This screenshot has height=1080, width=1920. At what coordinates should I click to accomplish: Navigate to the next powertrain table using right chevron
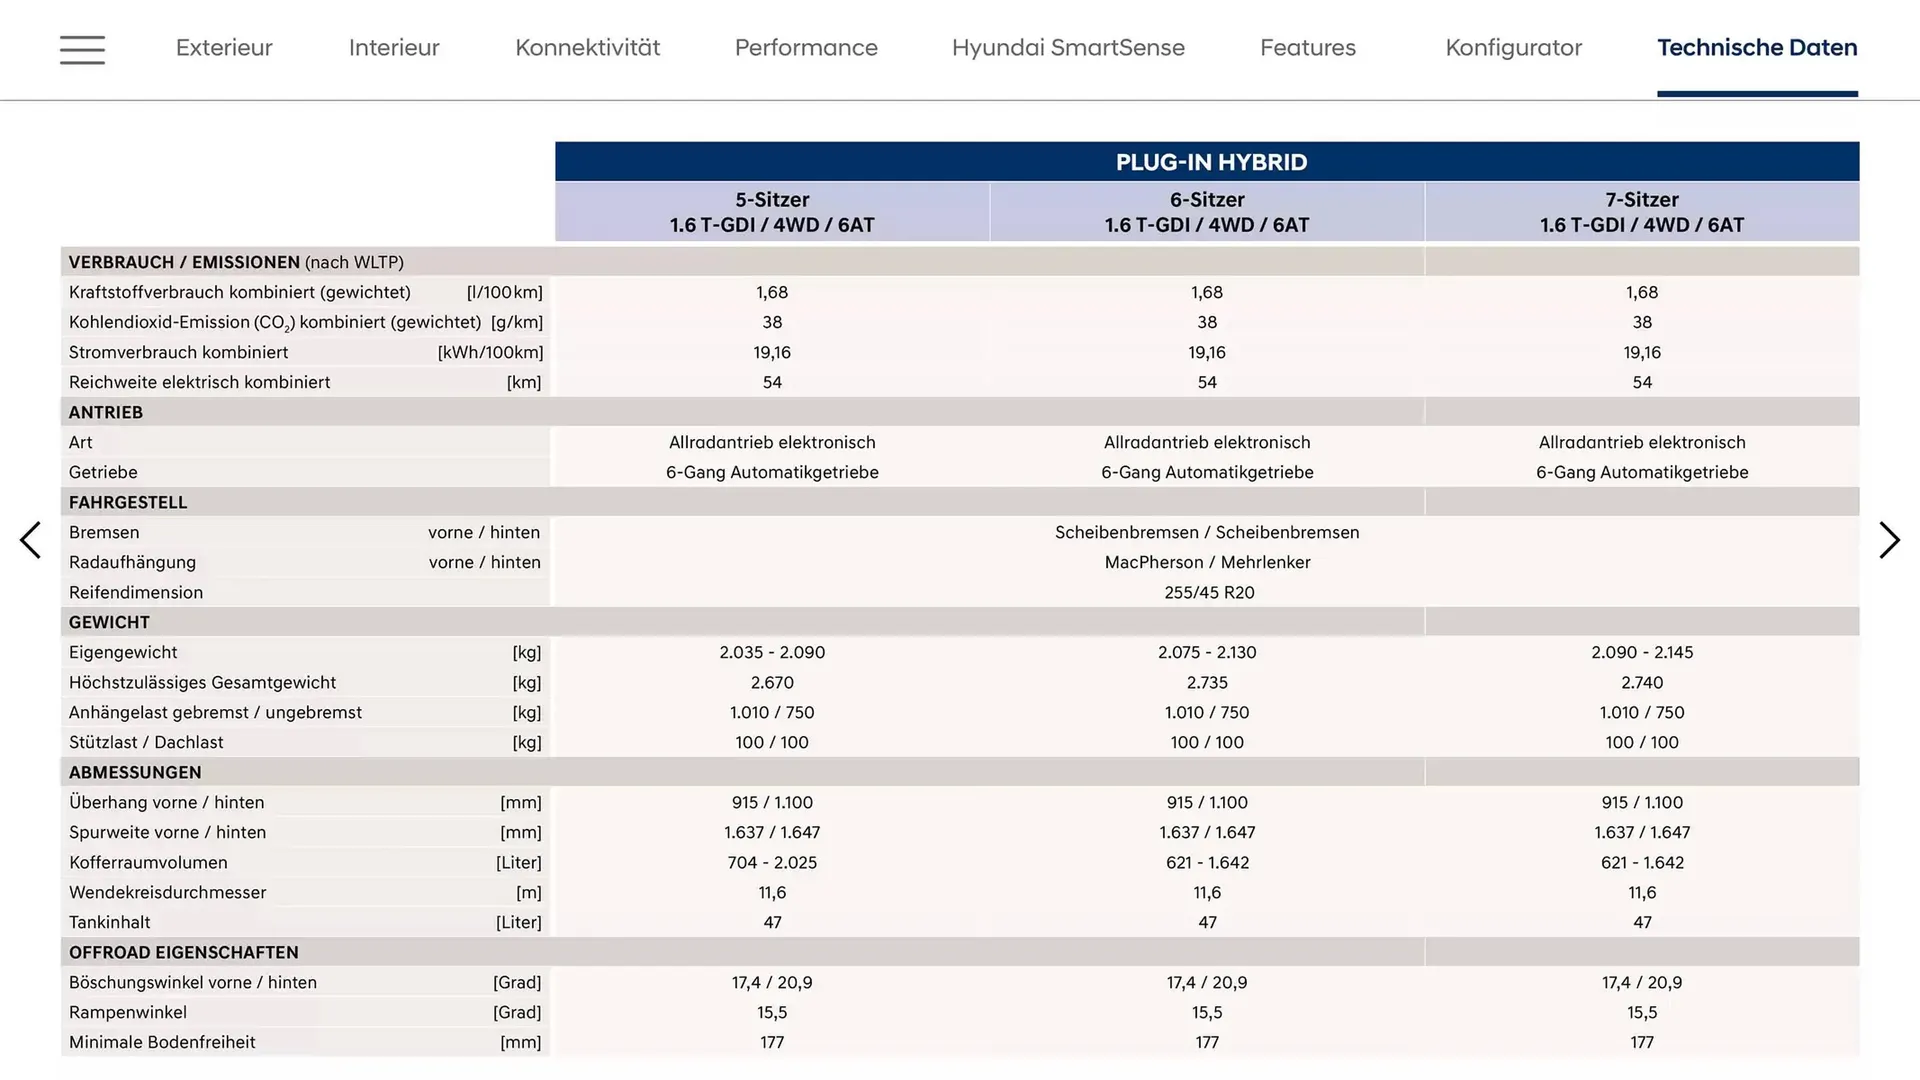pos(1889,540)
